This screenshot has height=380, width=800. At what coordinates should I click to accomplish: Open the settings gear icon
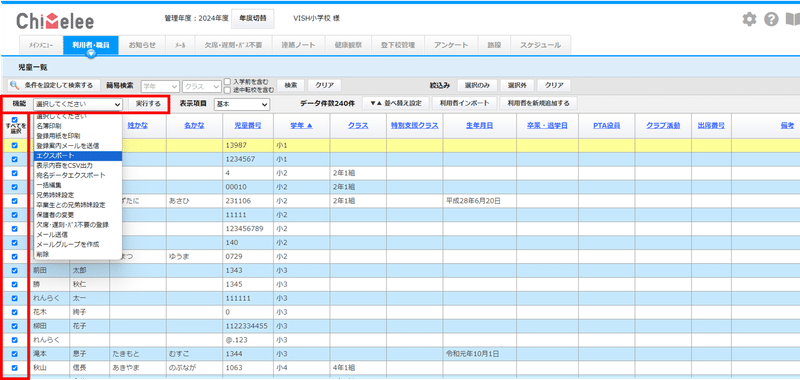pos(749,20)
